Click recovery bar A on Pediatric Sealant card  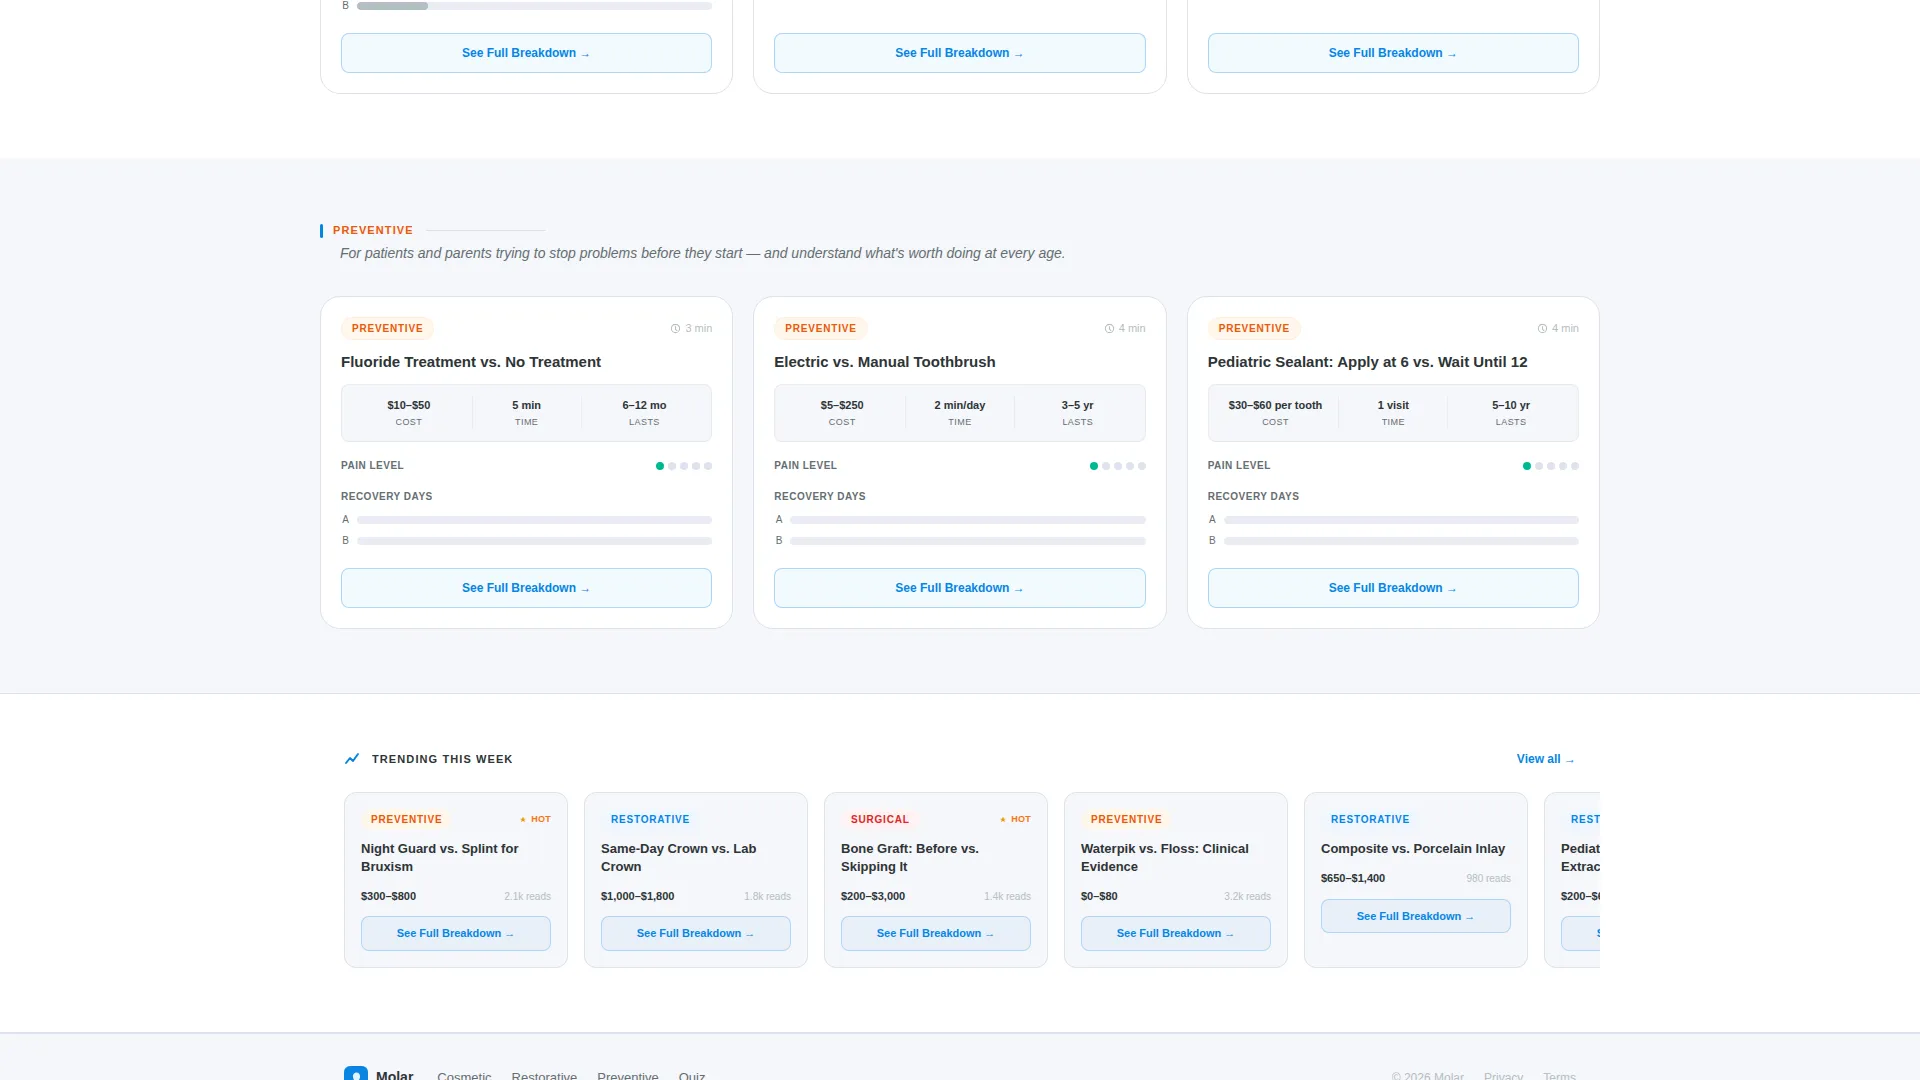click(1401, 520)
